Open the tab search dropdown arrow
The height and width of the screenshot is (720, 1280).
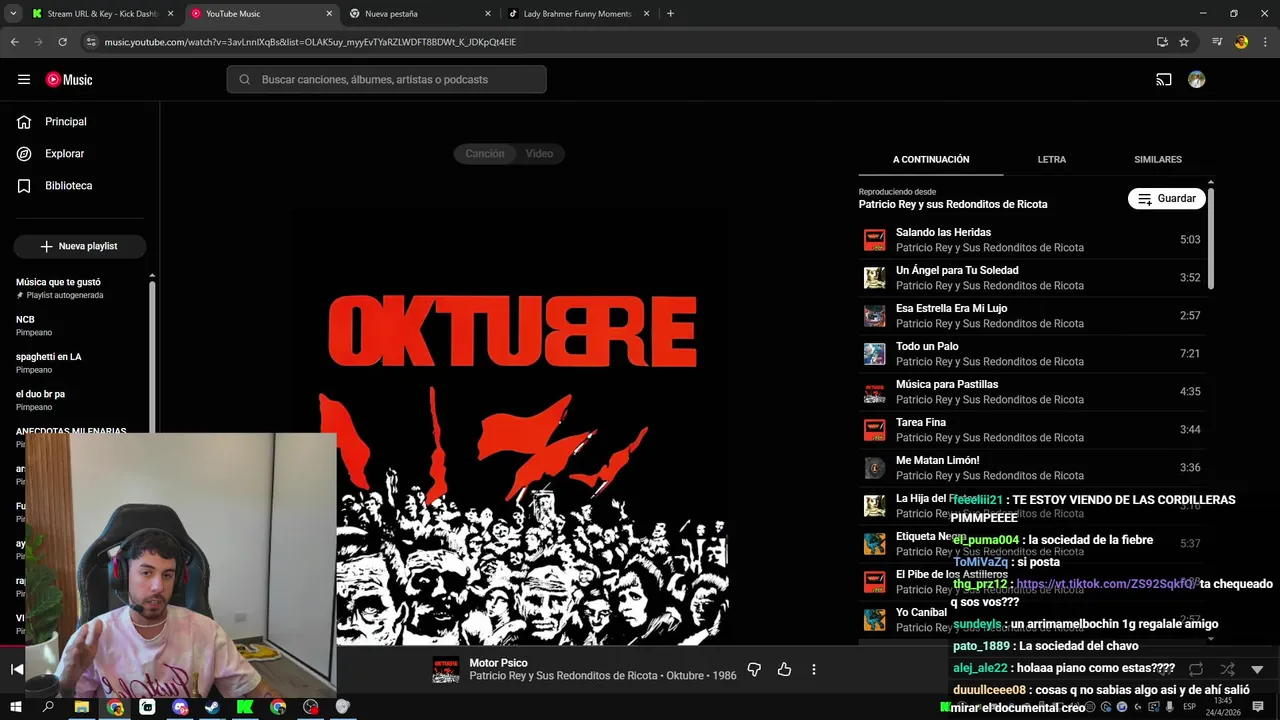(13, 14)
